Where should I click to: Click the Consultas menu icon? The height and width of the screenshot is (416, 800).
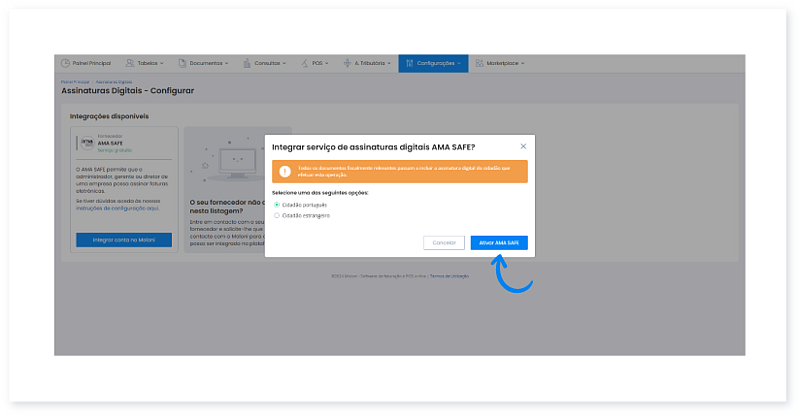click(x=247, y=63)
